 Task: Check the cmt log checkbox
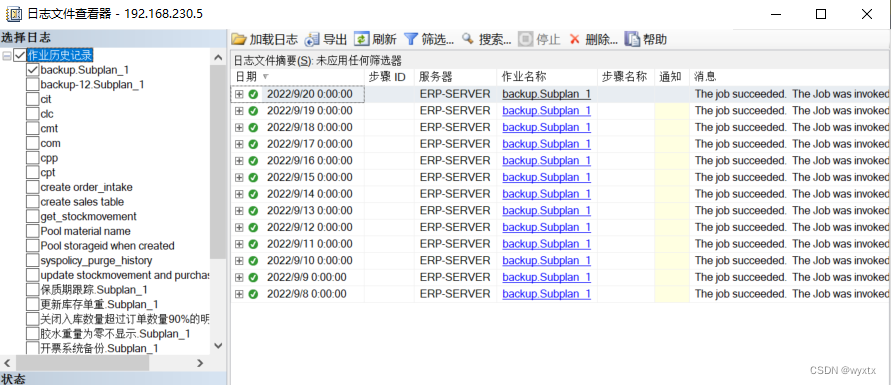pyautogui.click(x=32, y=129)
